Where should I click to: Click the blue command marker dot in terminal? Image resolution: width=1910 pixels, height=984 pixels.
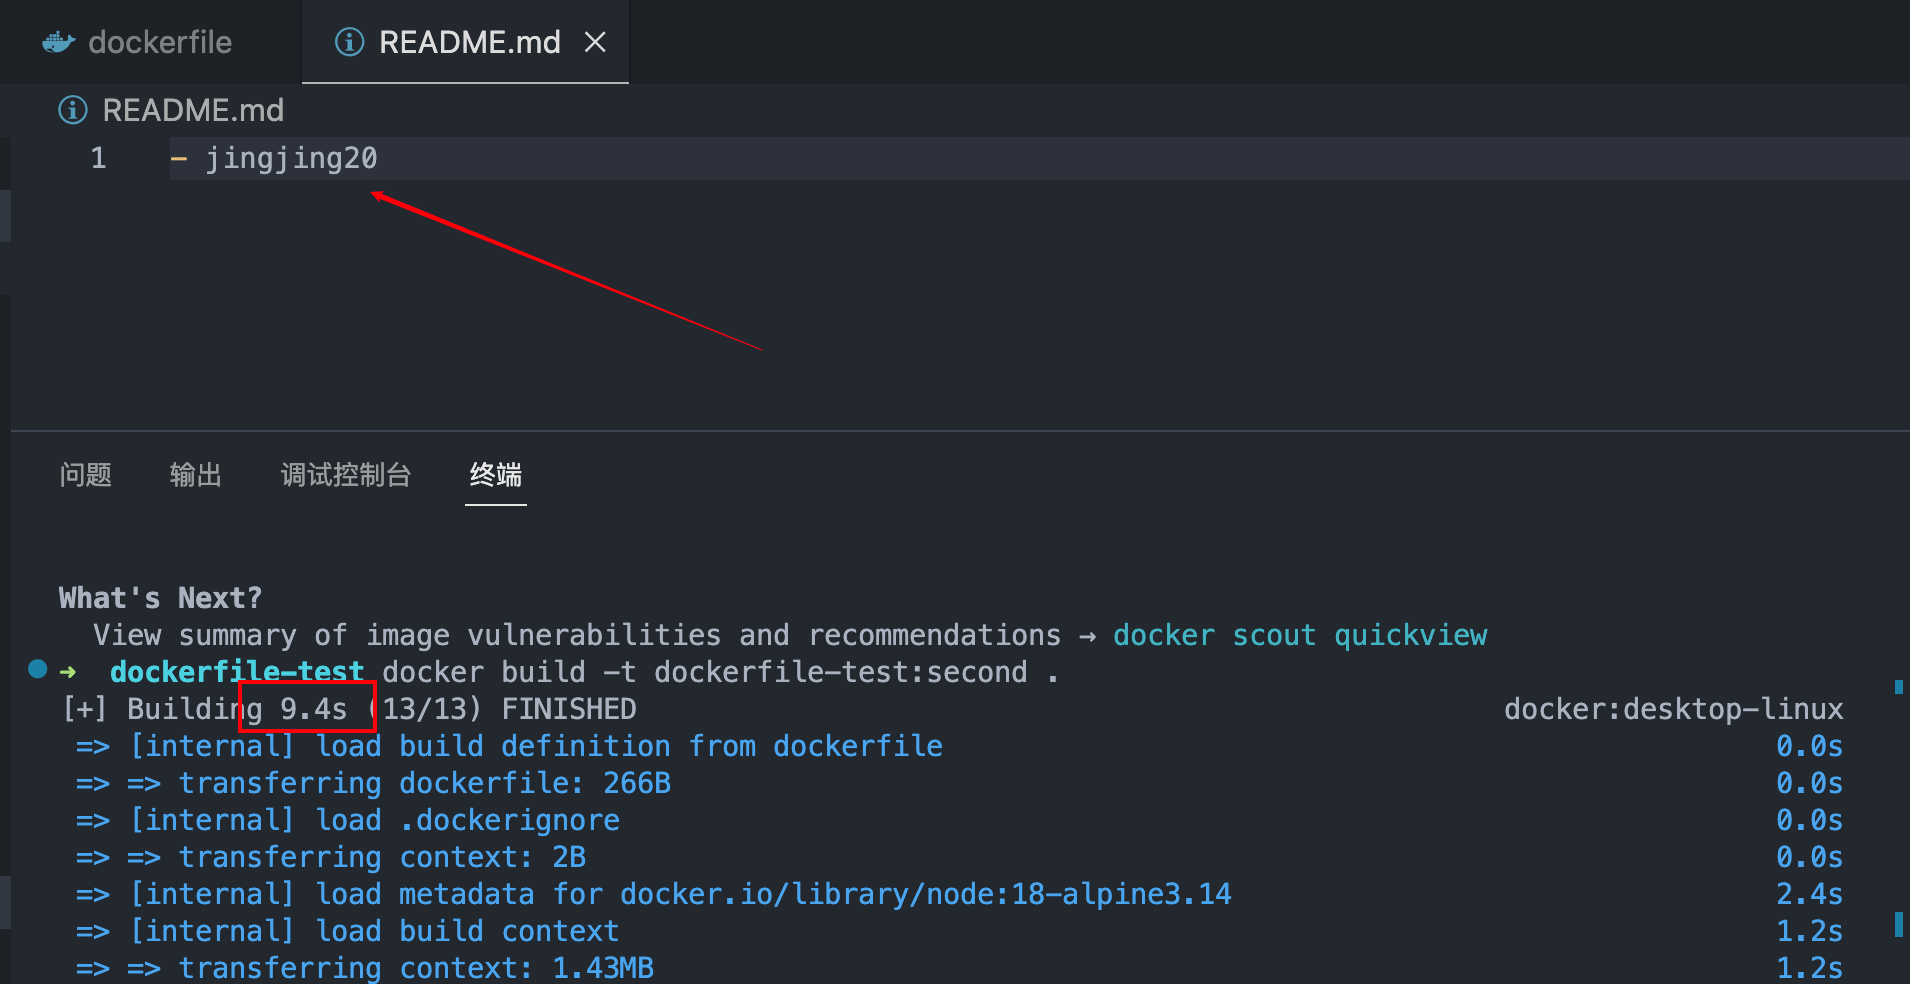(38, 669)
